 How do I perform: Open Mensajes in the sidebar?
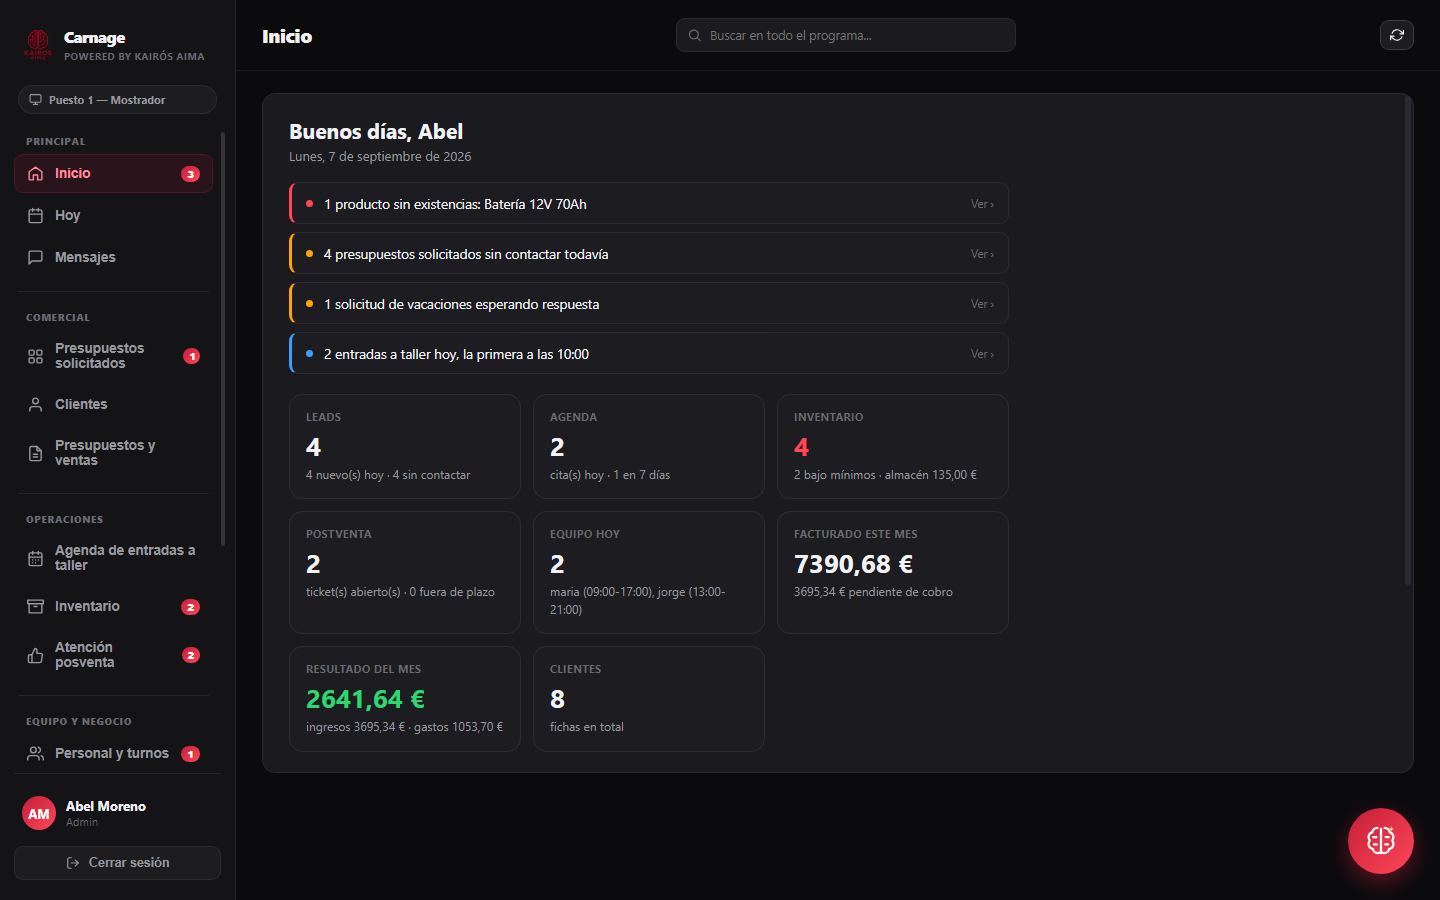tap(113, 258)
